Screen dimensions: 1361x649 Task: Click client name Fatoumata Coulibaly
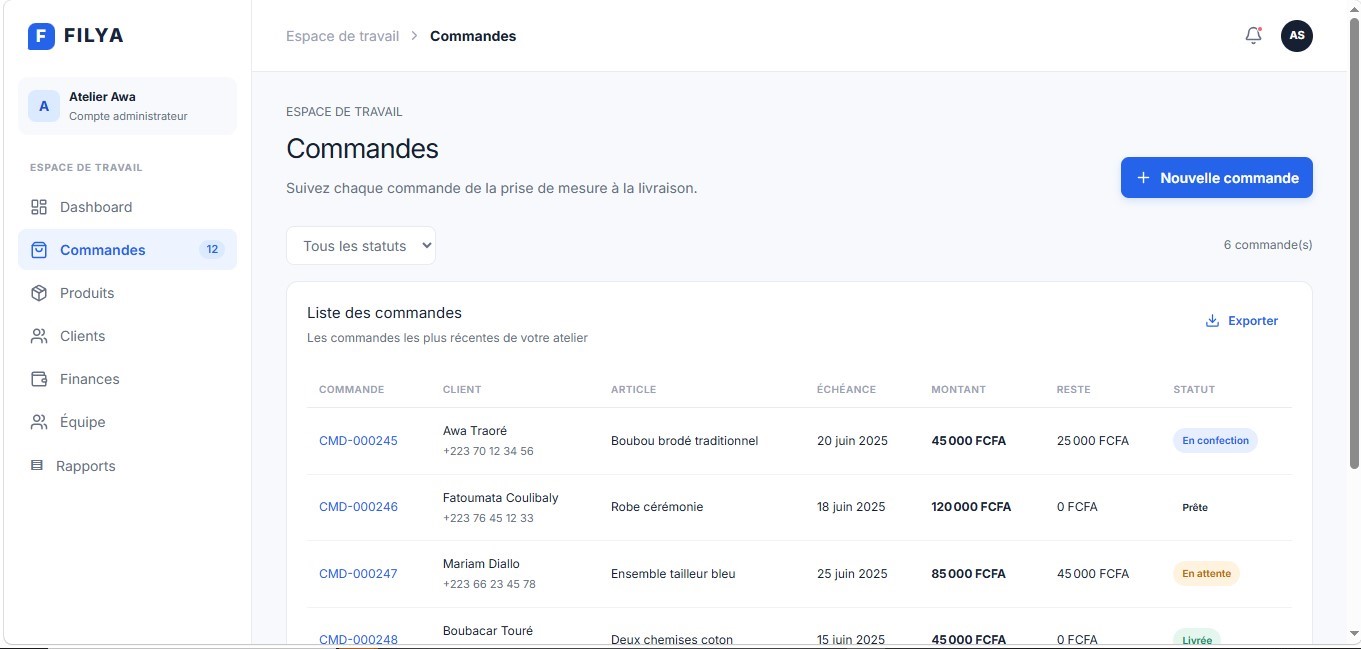(x=501, y=497)
